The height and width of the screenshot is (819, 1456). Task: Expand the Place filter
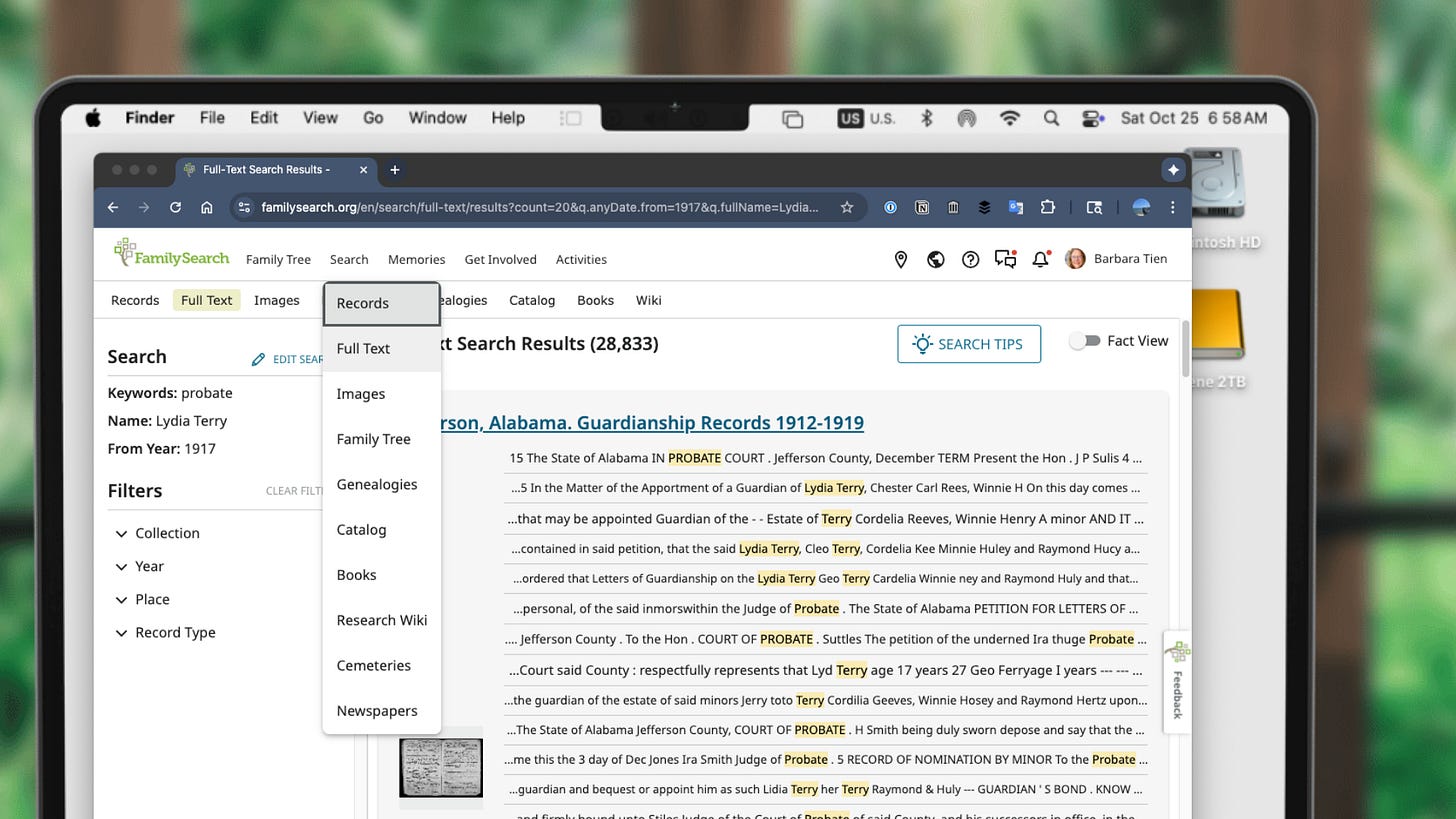tap(141, 599)
